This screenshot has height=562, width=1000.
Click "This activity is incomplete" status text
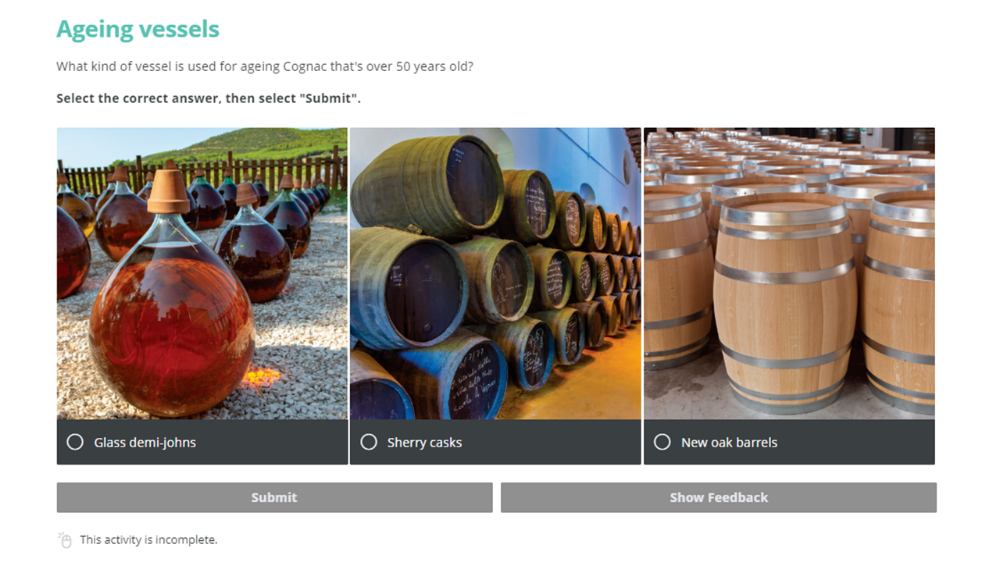pyautogui.click(x=148, y=540)
